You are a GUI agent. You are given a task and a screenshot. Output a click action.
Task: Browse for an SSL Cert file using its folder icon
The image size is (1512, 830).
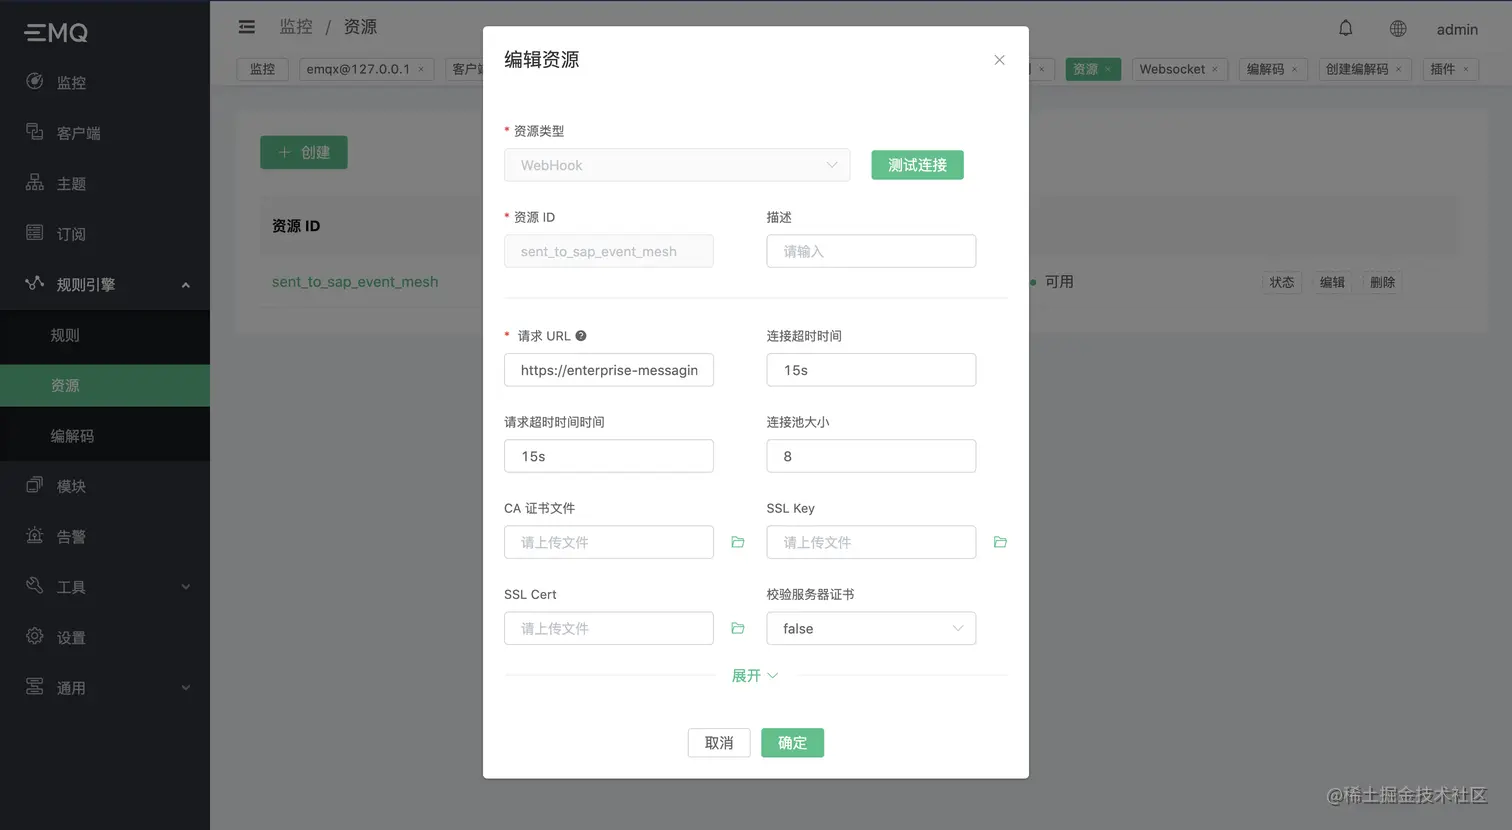(738, 628)
